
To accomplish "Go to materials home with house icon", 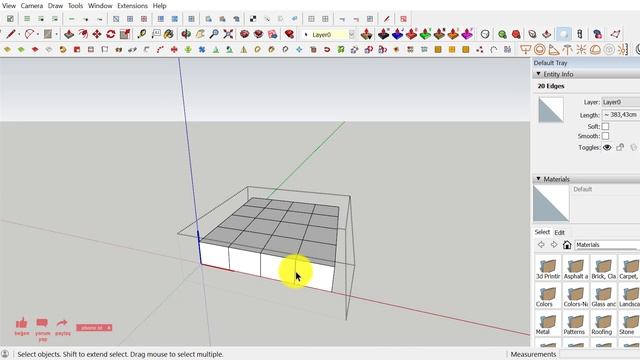I will click(567, 244).
